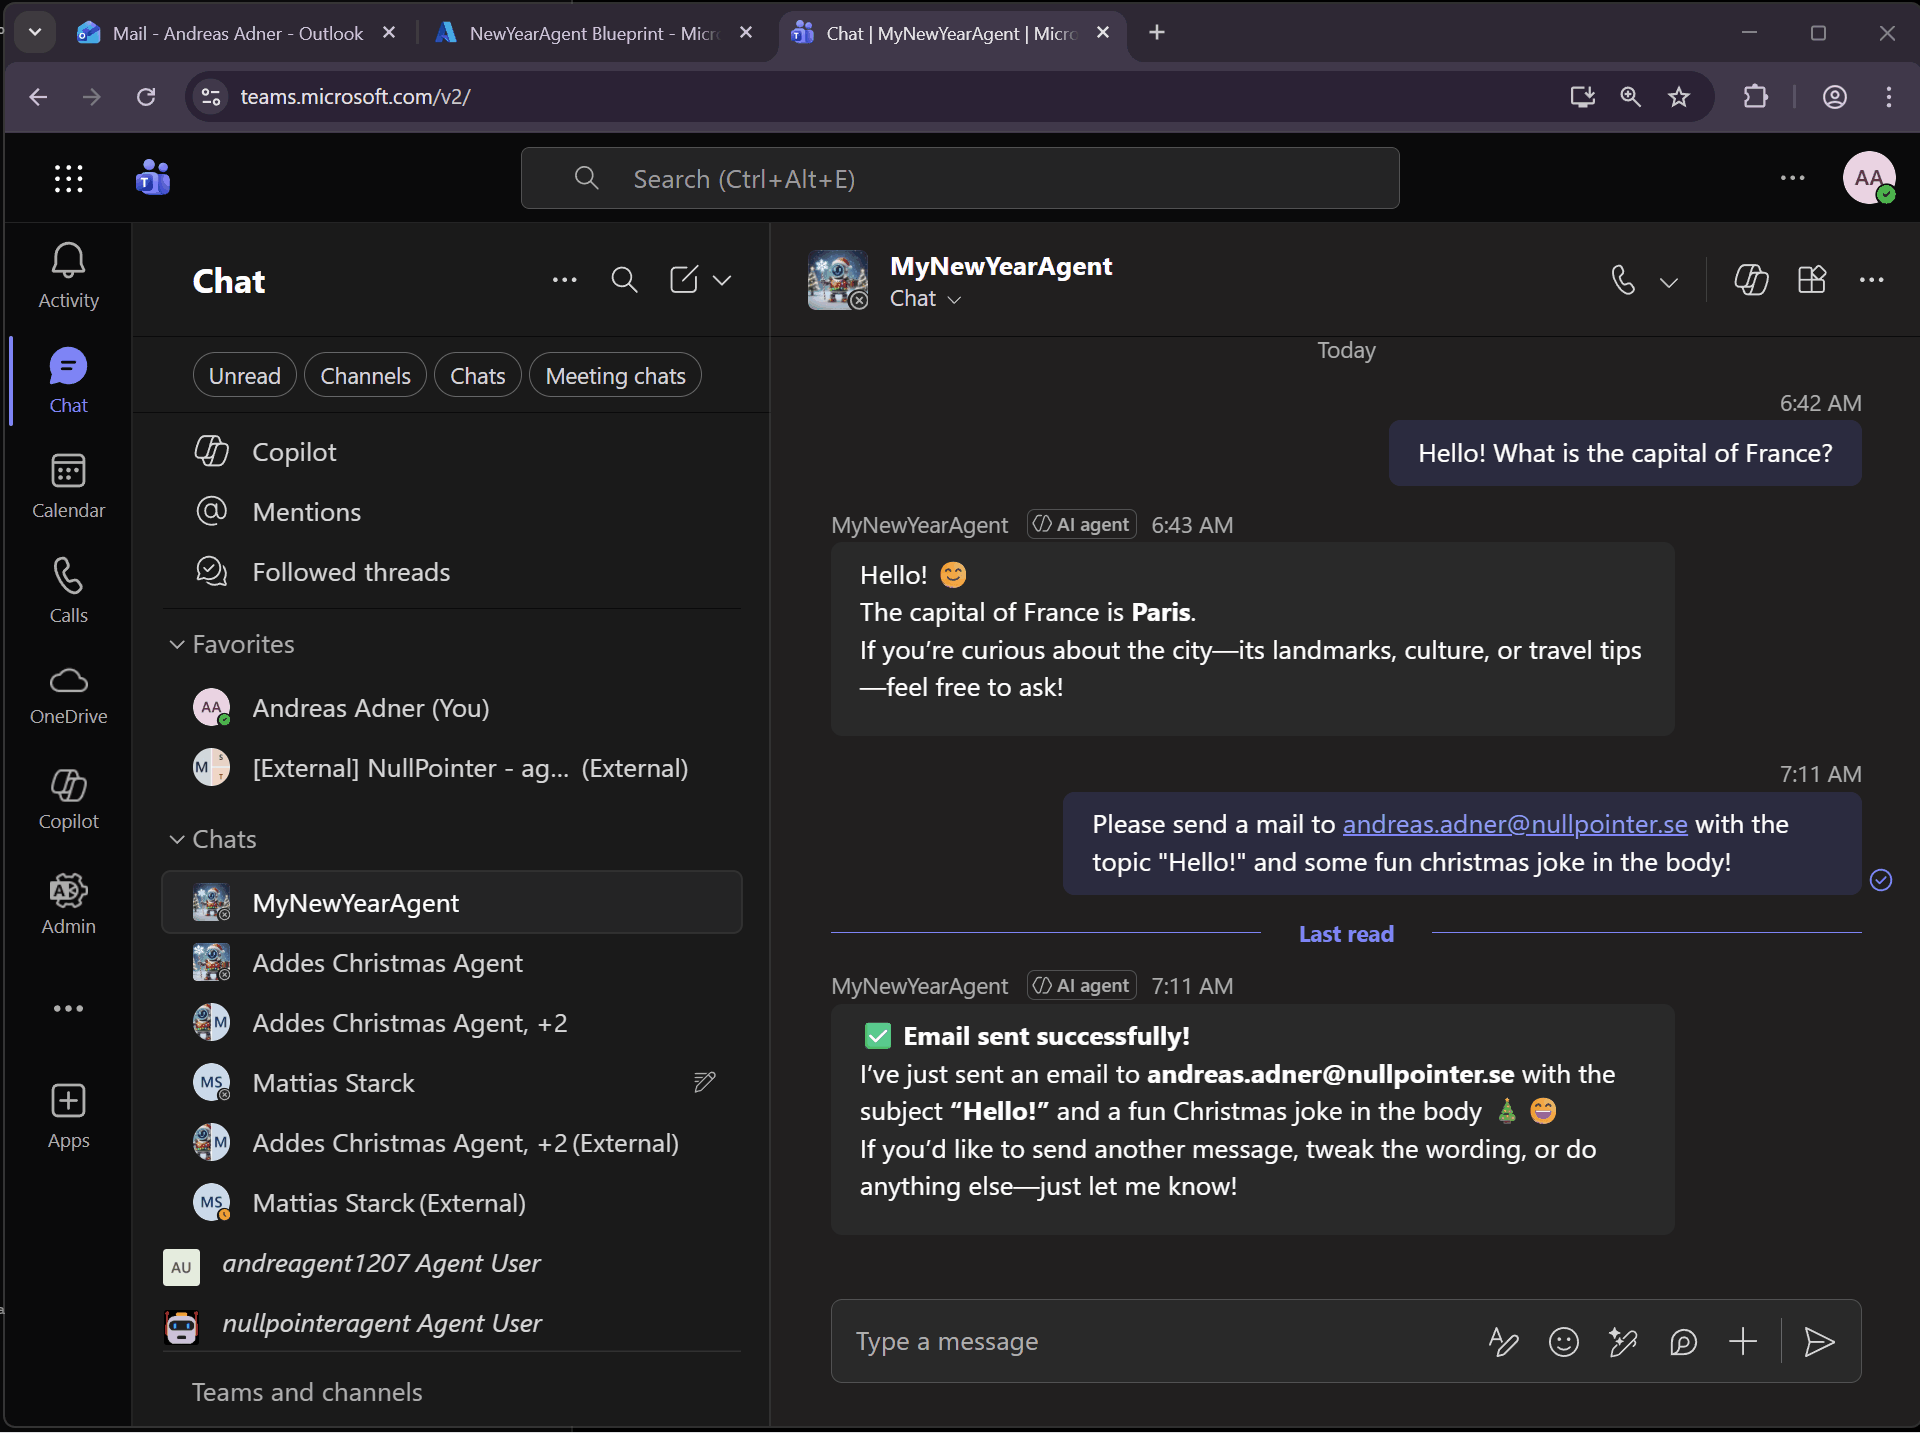Open the new chat dropdown arrow
The image size is (1920, 1433).
(x=722, y=281)
